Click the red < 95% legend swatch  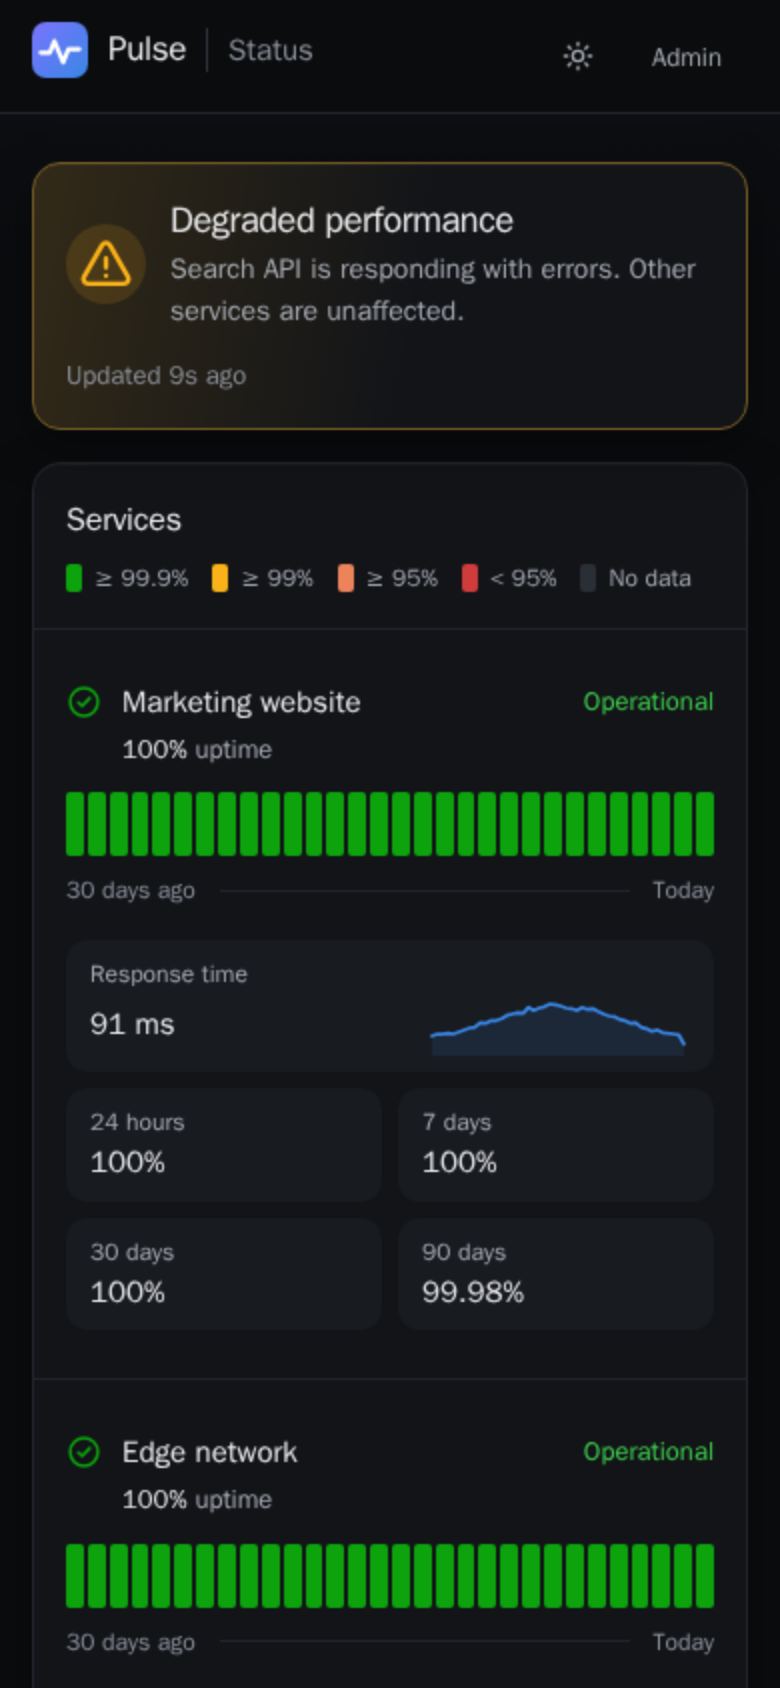pos(470,578)
